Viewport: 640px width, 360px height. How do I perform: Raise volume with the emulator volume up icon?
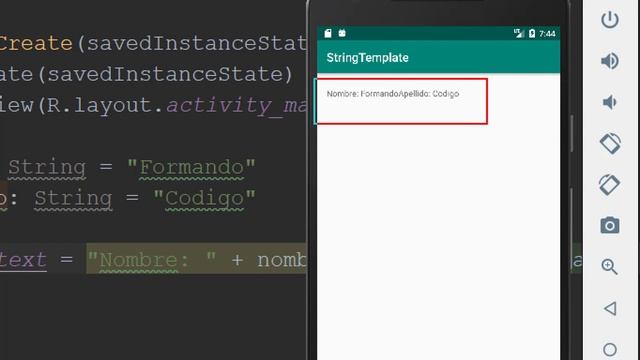610,61
